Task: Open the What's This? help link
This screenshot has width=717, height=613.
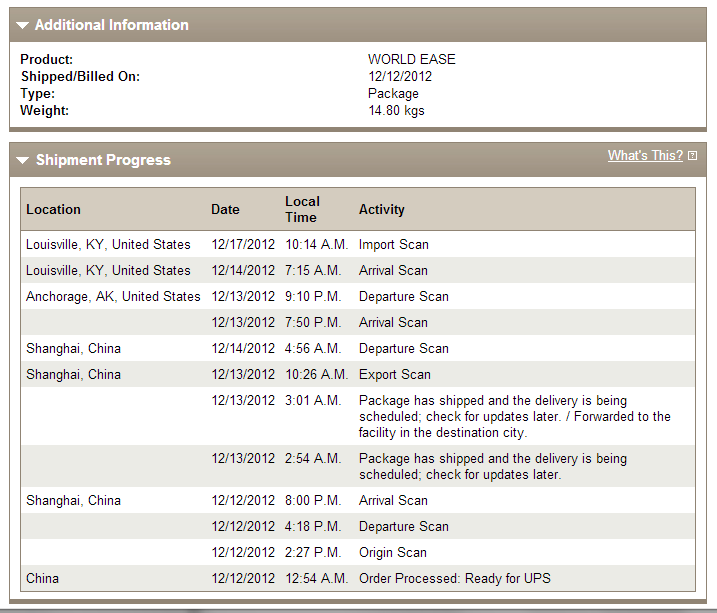Action: point(645,155)
